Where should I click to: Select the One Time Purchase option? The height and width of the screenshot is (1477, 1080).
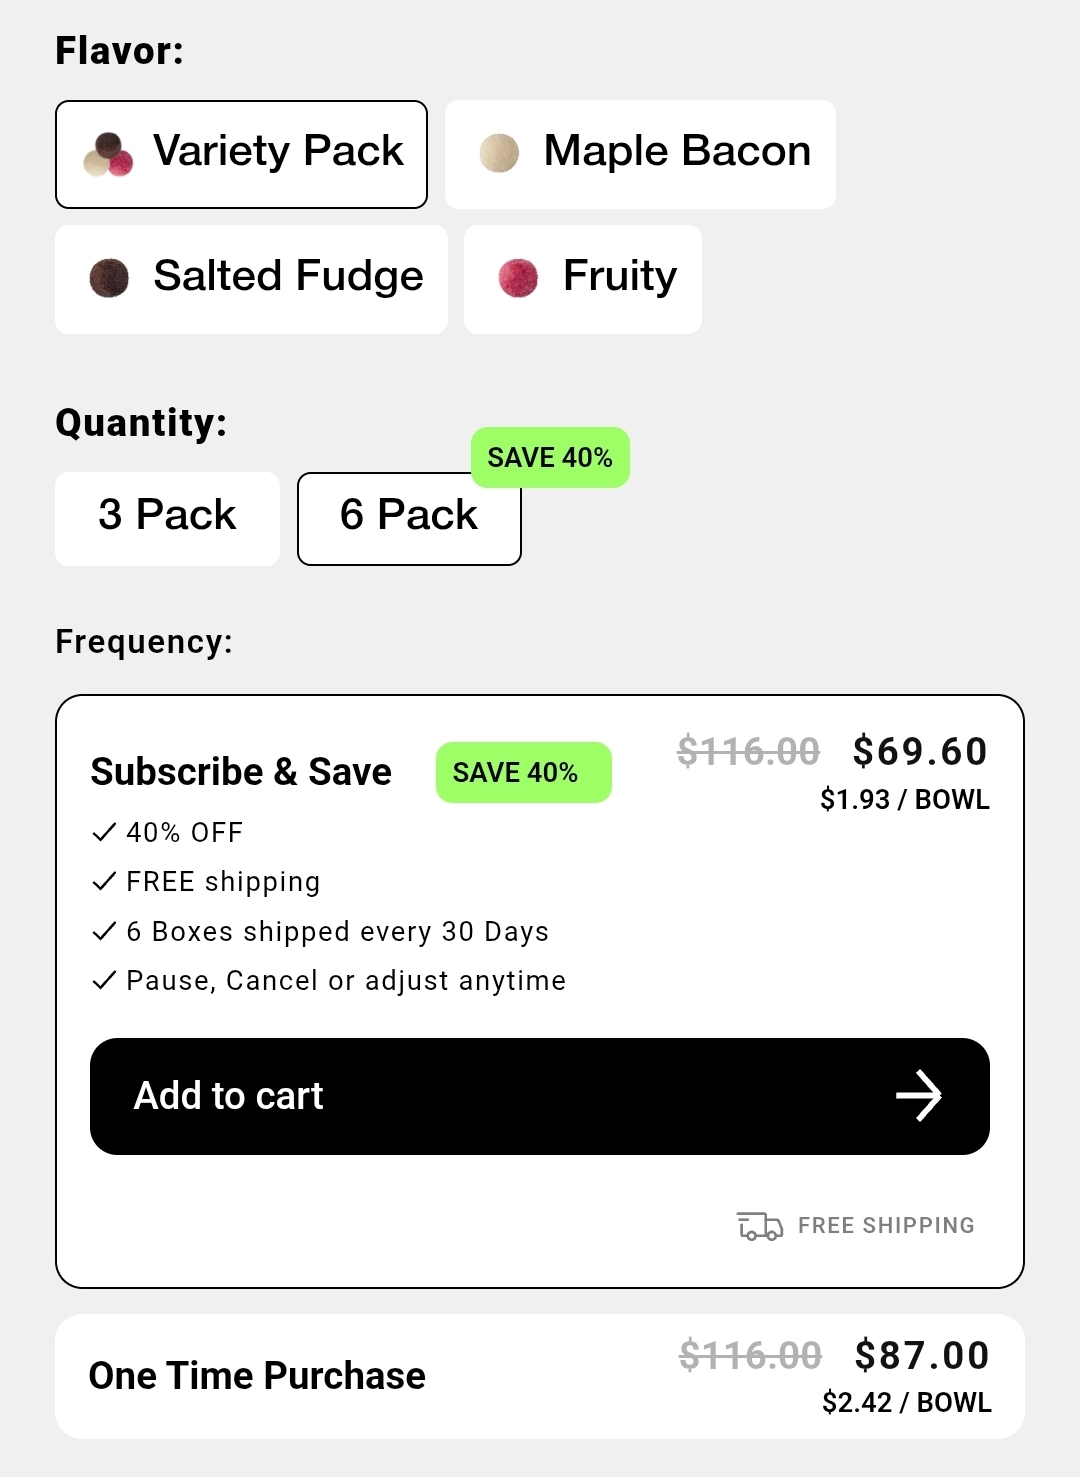pos(257,1376)
